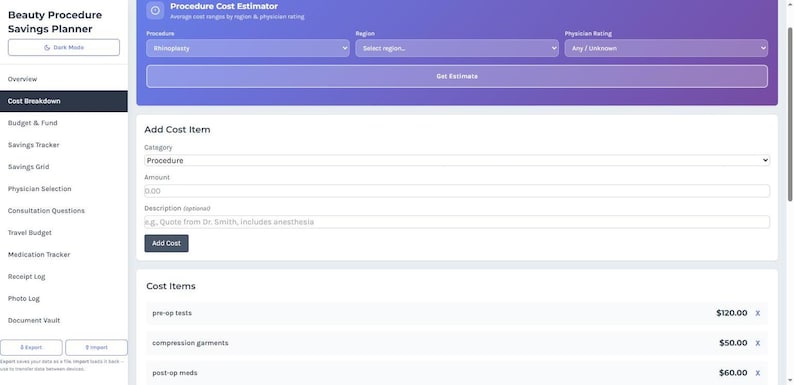Click the Add Cost button
This screenshot has width=794, height=385.
[x=166, y=243]
